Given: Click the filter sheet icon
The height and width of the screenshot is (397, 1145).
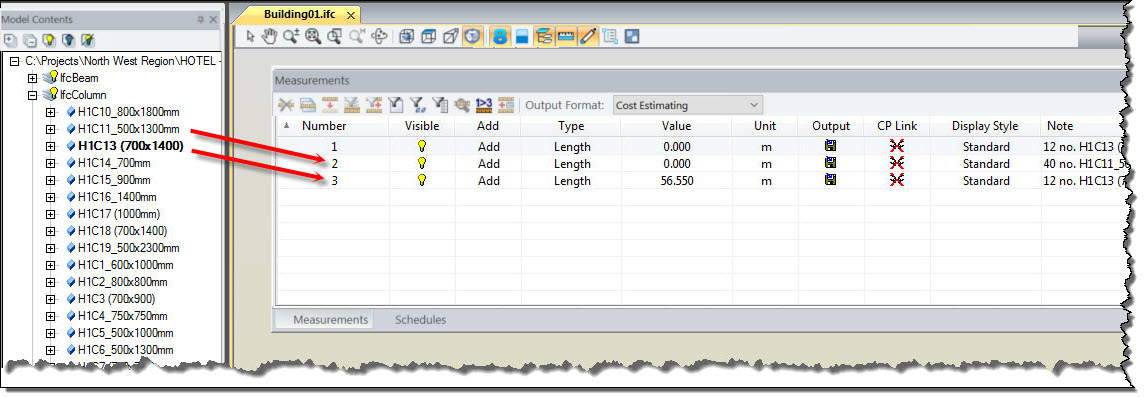Looking at the screenshot, I should tap(395, 105).
